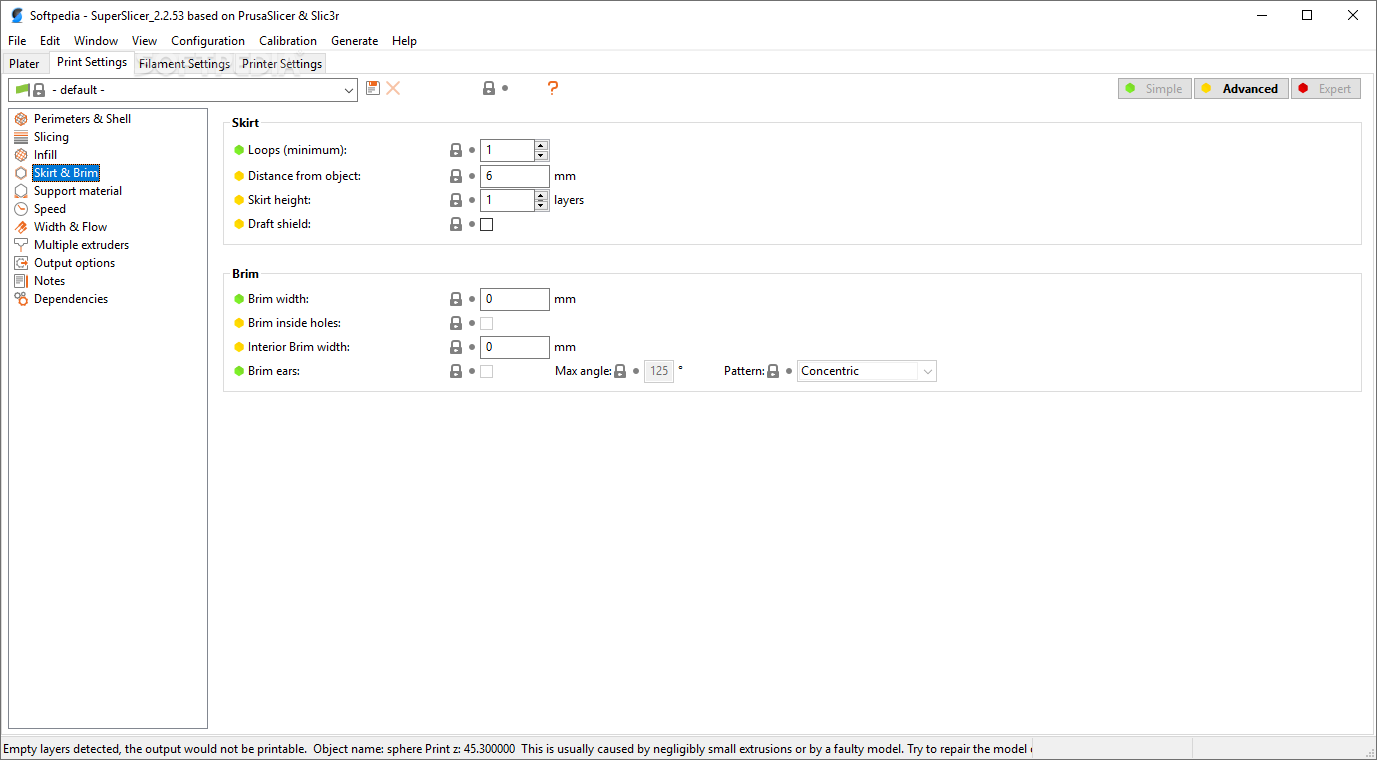Click the Support material icon
The width and height of the screenshot is (1377, 760).
pos(21,191)
